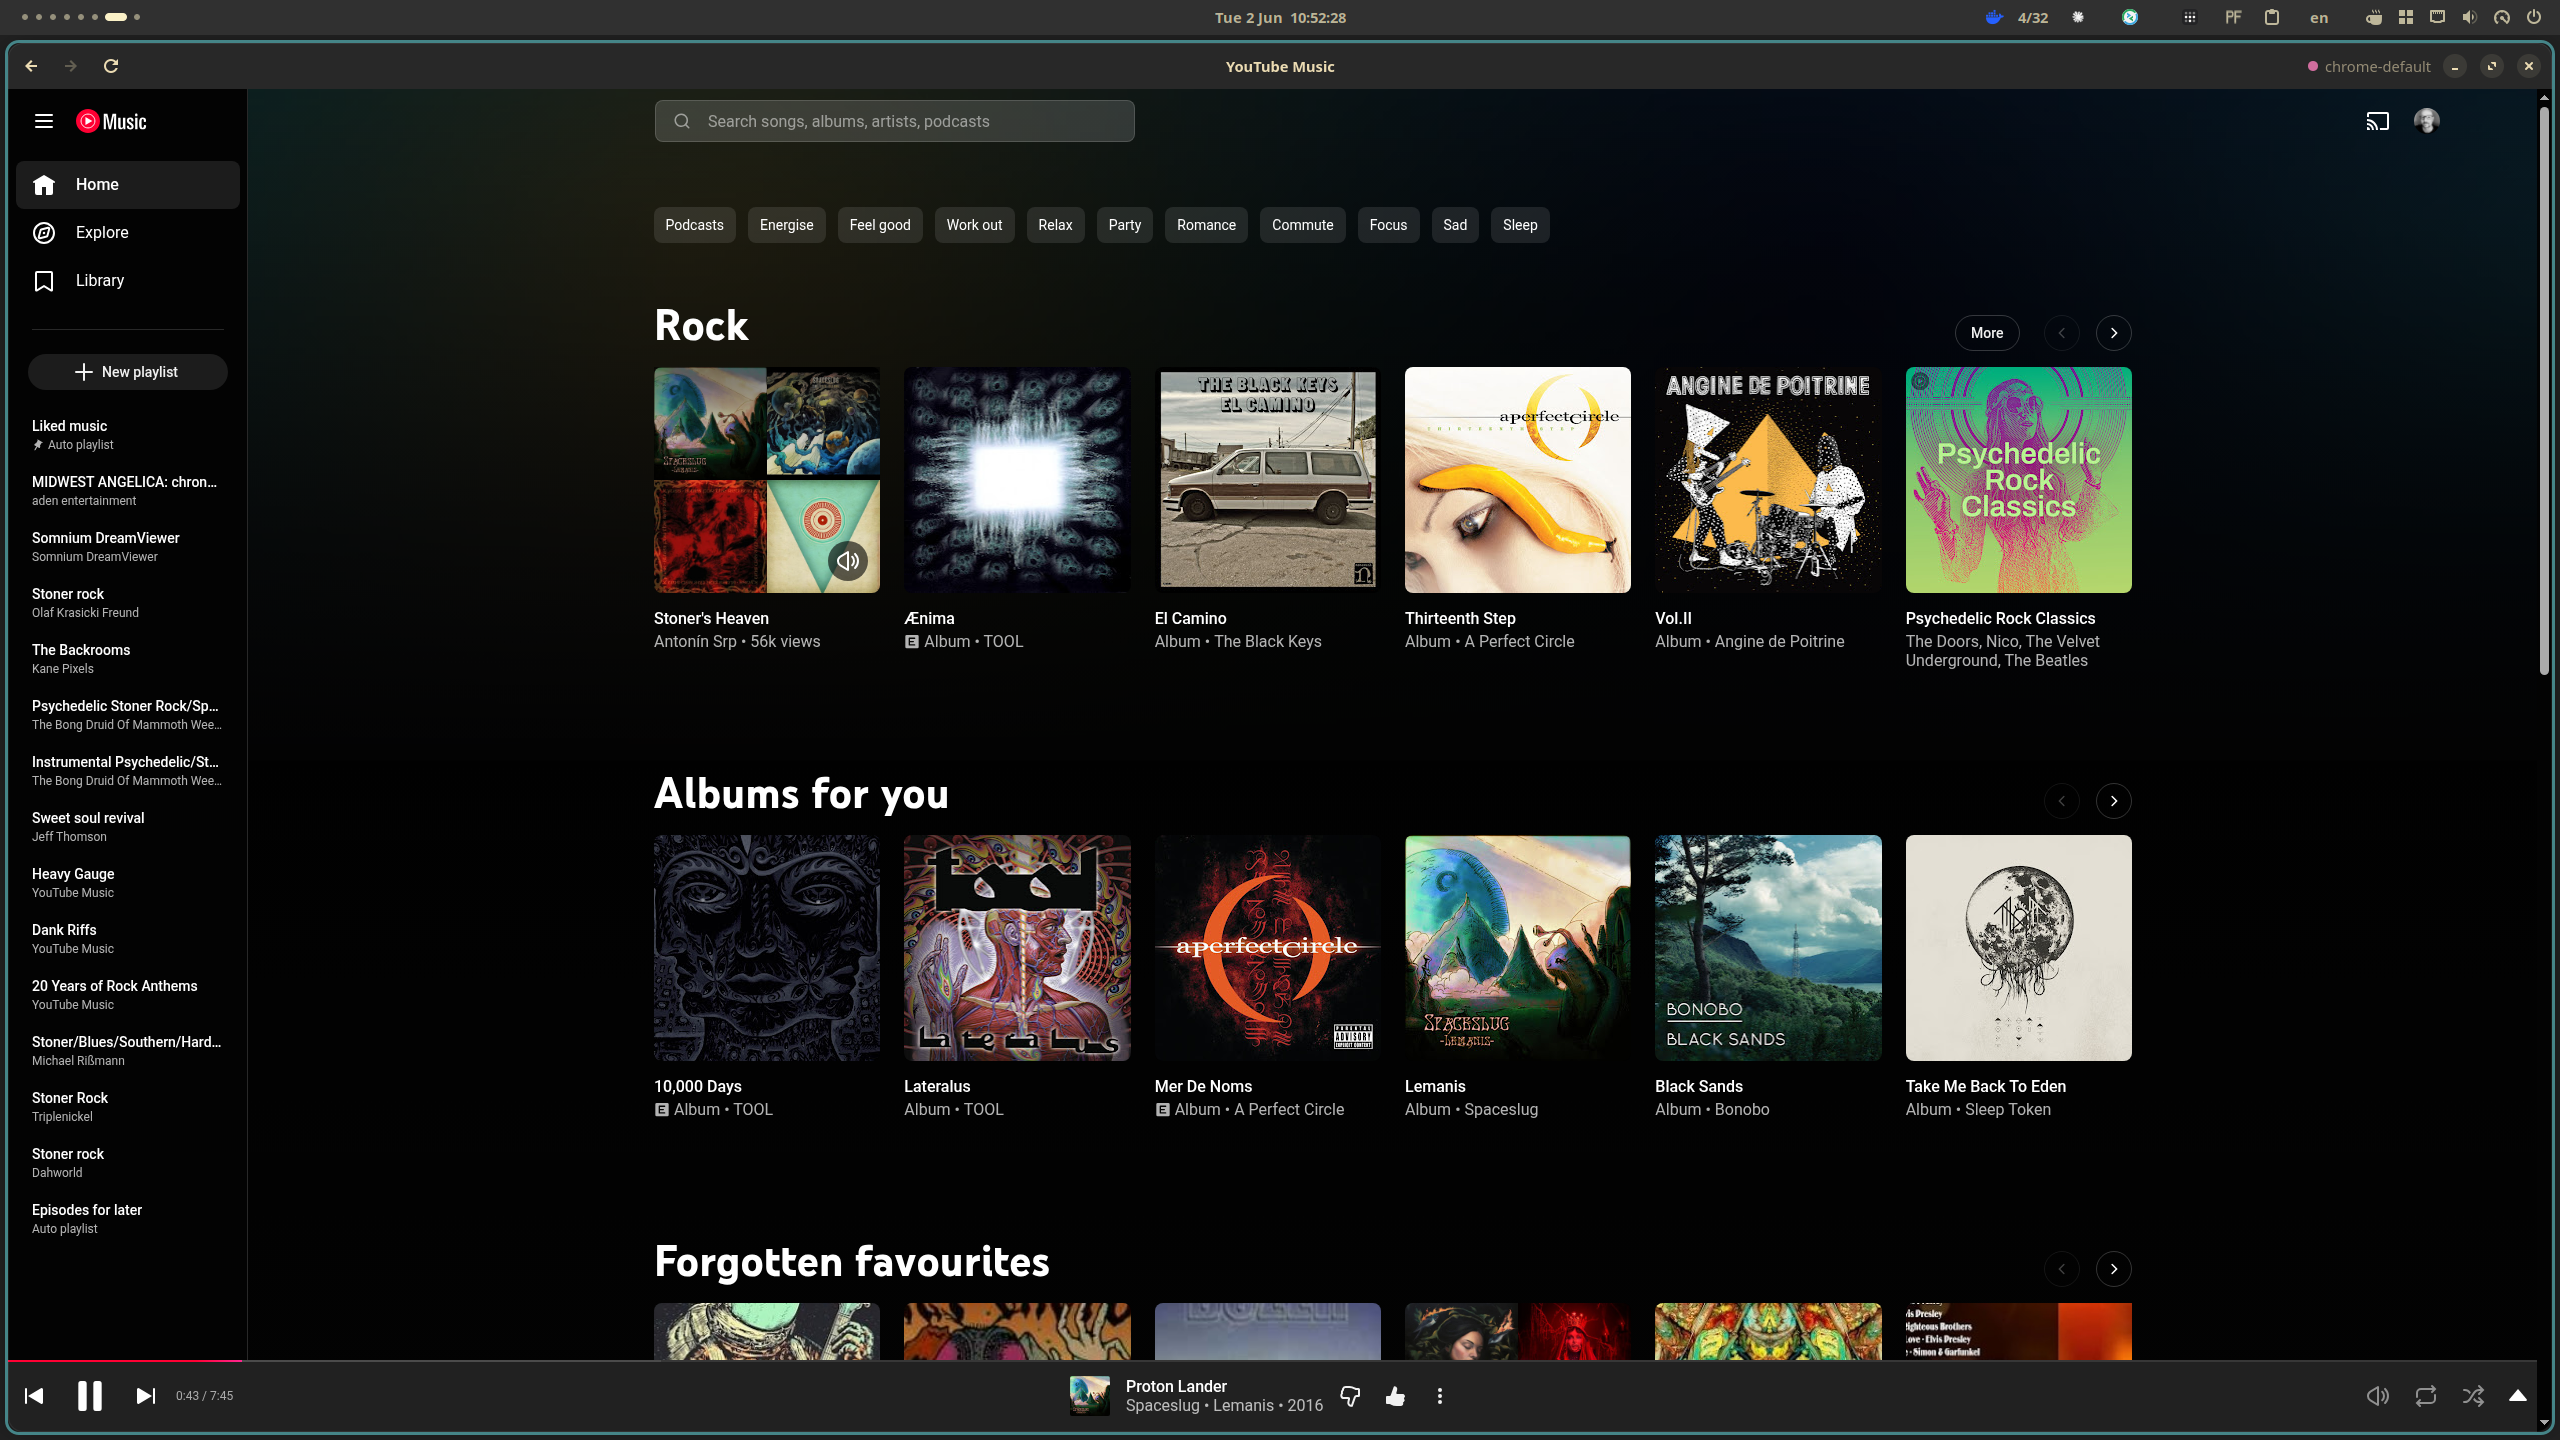Open three-dot menu for Proton Lander

click(1440, 1396)
